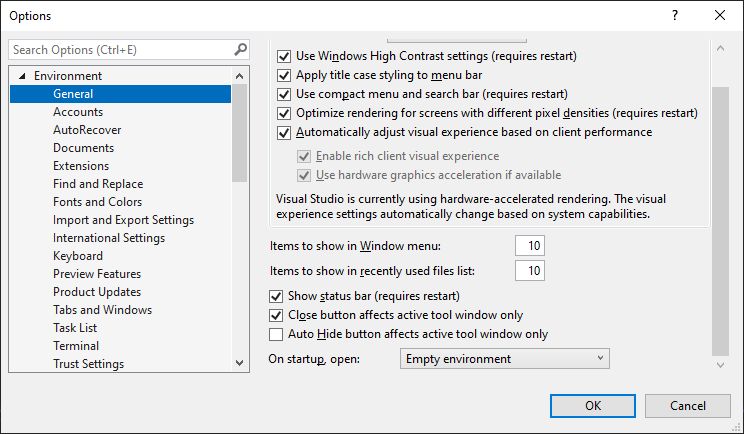Select Extensions in the options tree

(81, 166)
